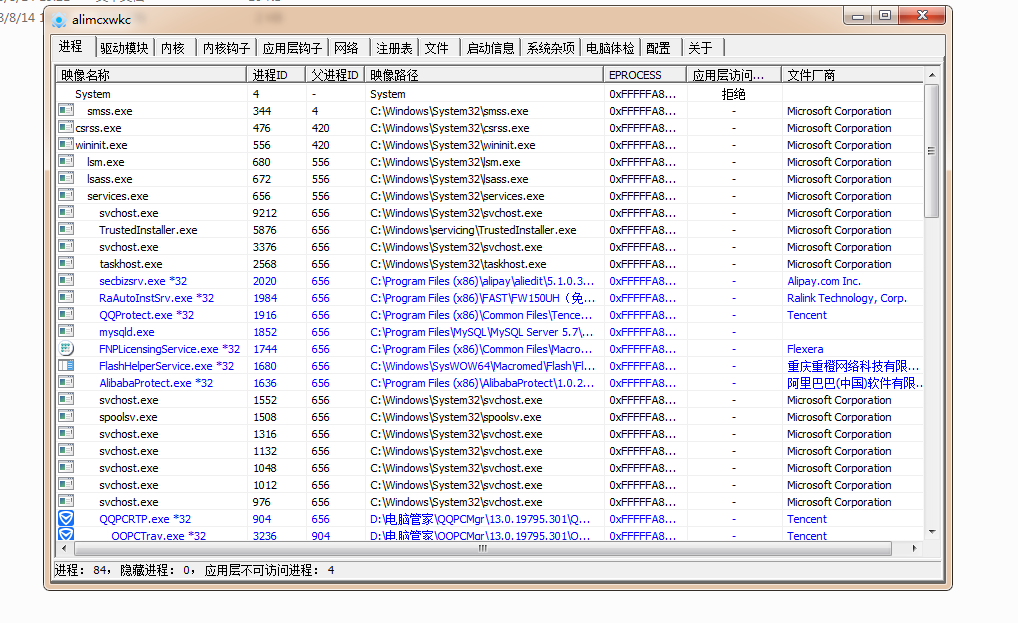This screenshot has width=1018, height=623.
Task: Open the 电脑体检 tab
Action: pyautogui.click(x=610, y=48)
